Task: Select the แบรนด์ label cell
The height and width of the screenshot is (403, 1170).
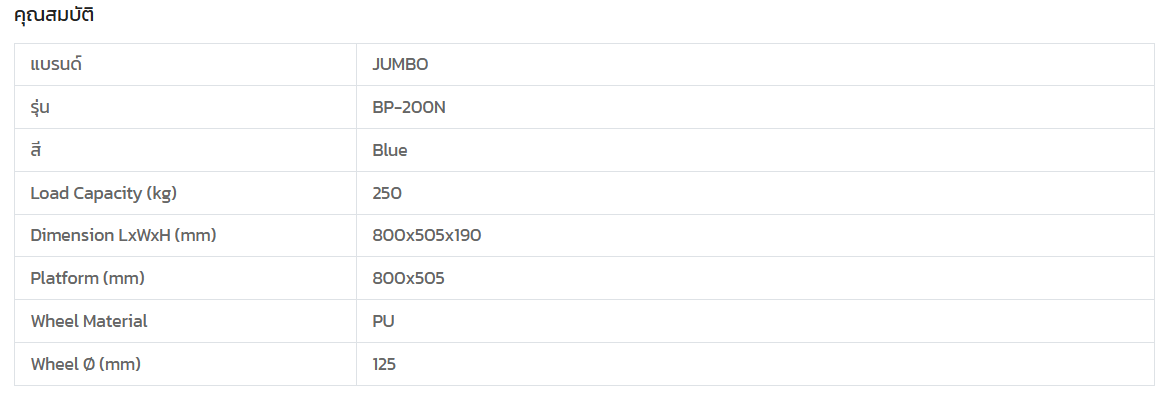Action: point(56,65)
